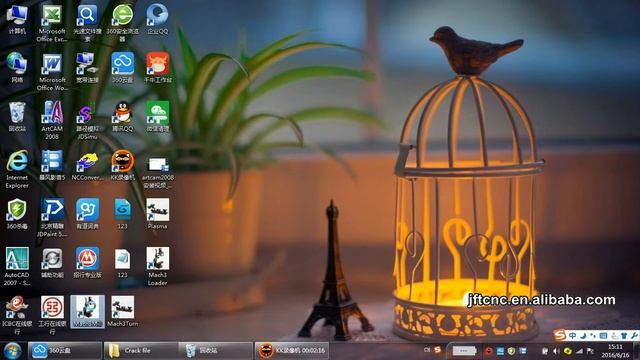Open the artcam2008 install video file
The image size is (640, 360).
point(158,173)
